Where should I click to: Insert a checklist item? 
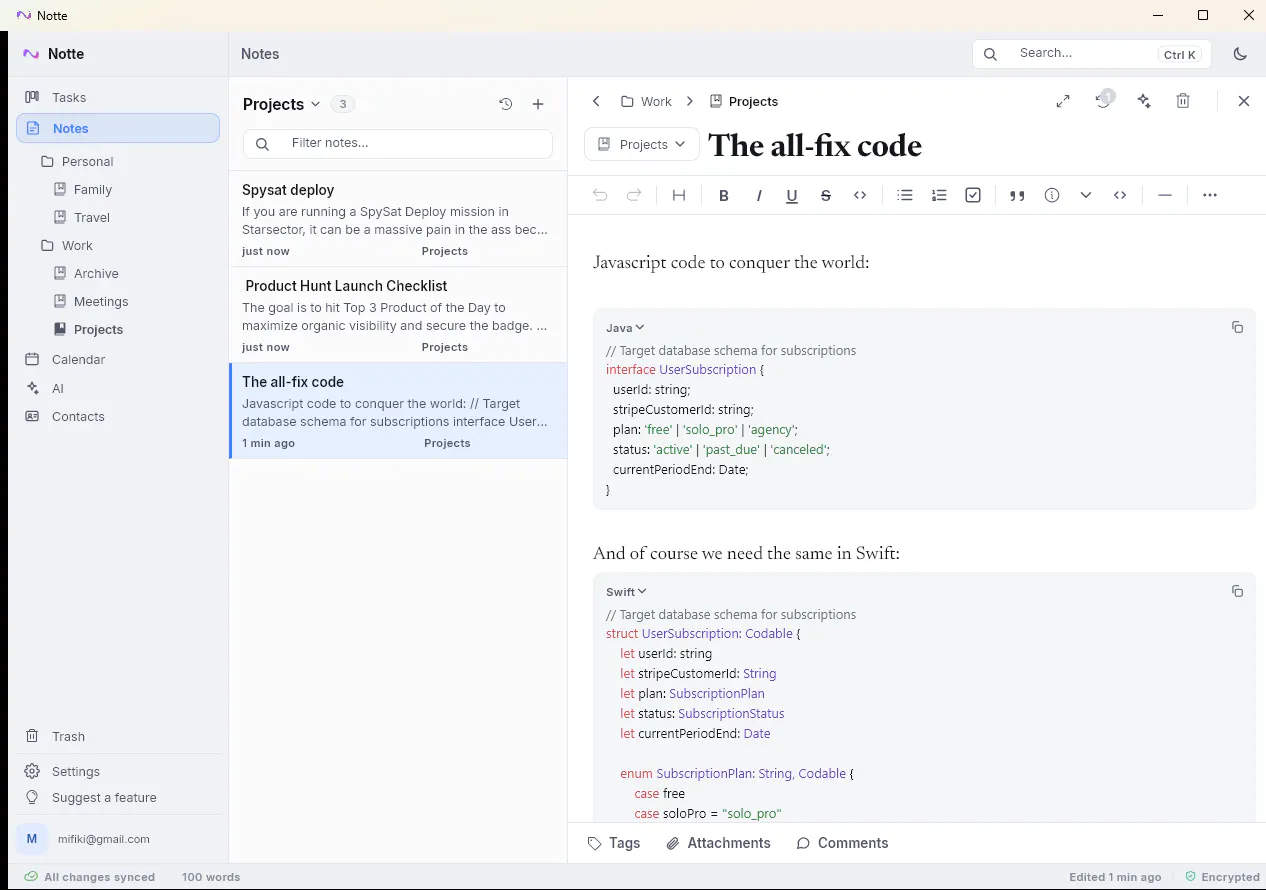point(973,195)
